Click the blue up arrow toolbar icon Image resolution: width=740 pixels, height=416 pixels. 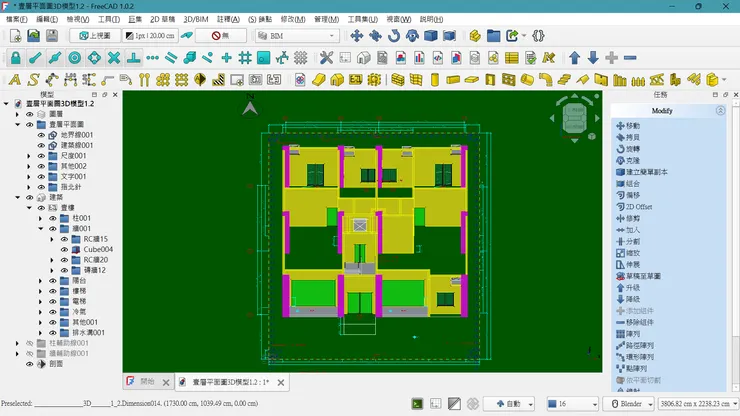pyautogui.click(x=574, y=58)
